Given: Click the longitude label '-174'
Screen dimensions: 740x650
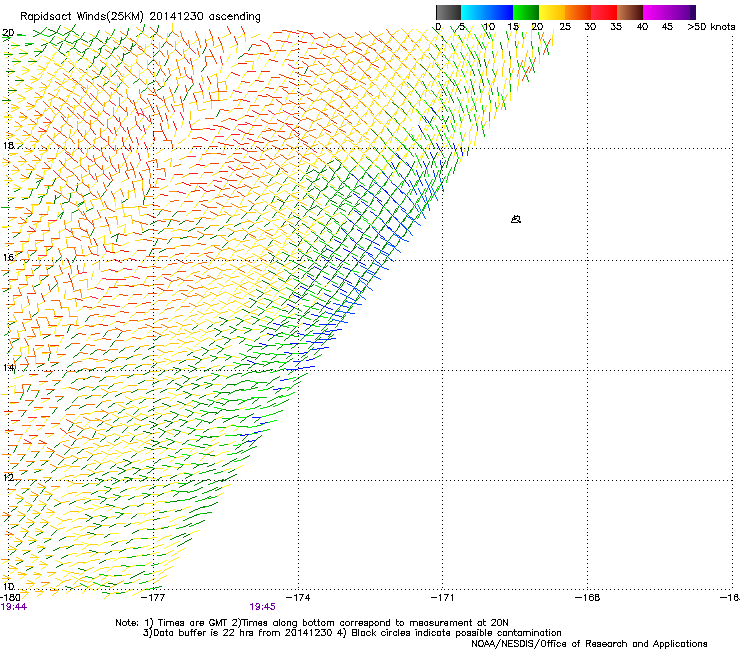Looking at the screenshot, I should (x=298, y=598).
